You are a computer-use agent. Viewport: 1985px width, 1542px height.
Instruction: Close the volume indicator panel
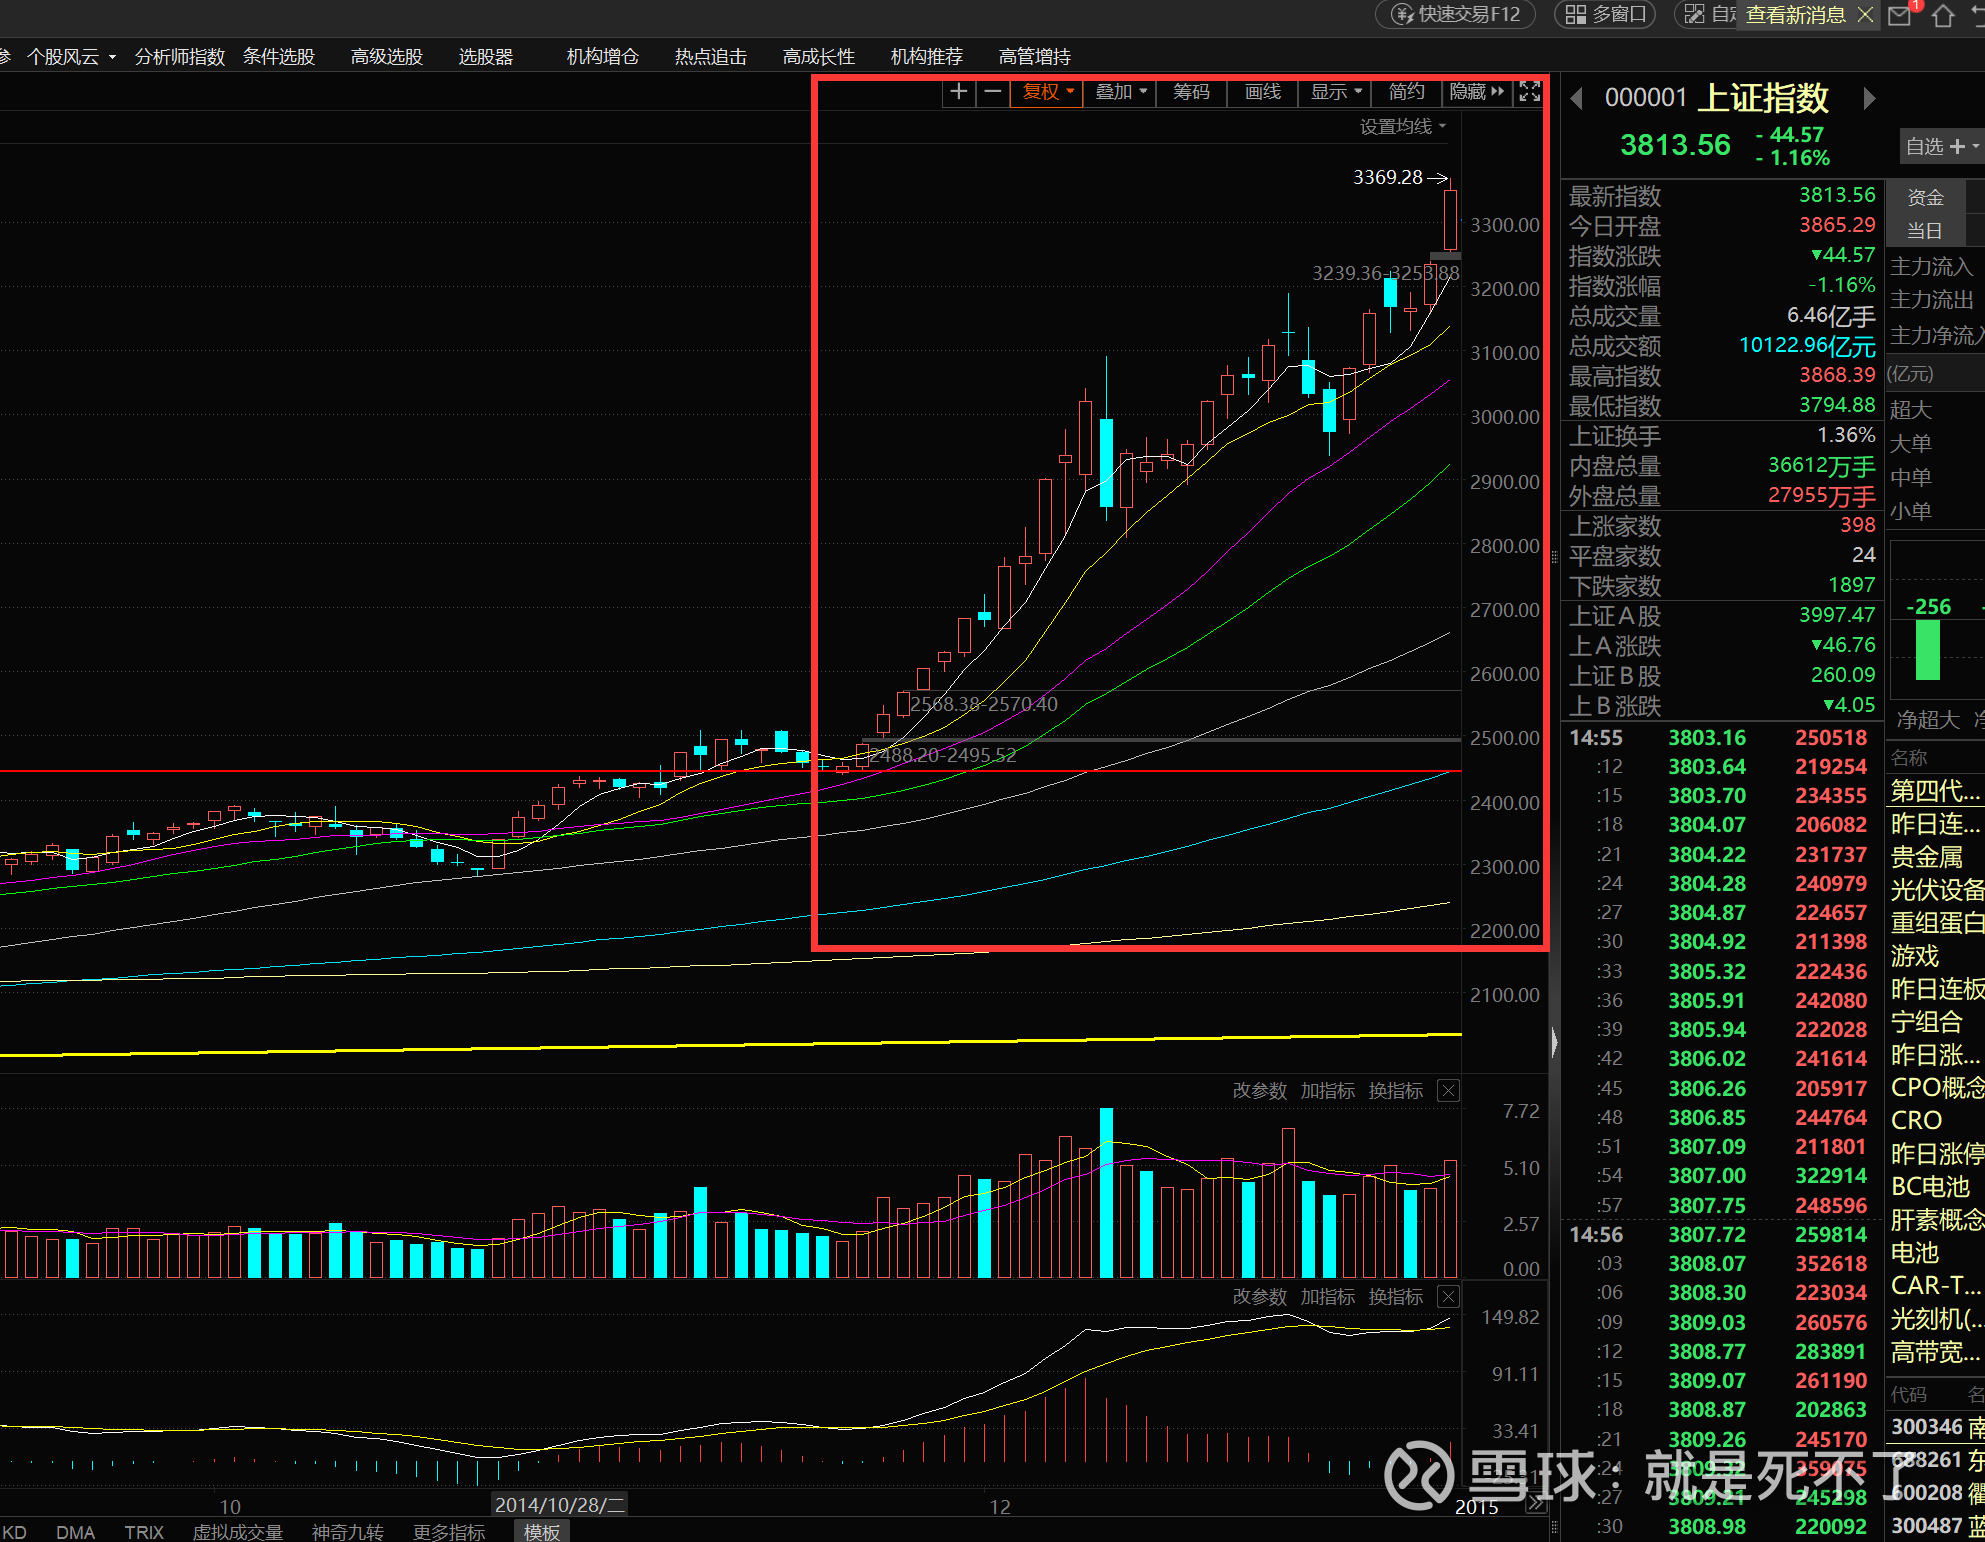[1448, 1090]
